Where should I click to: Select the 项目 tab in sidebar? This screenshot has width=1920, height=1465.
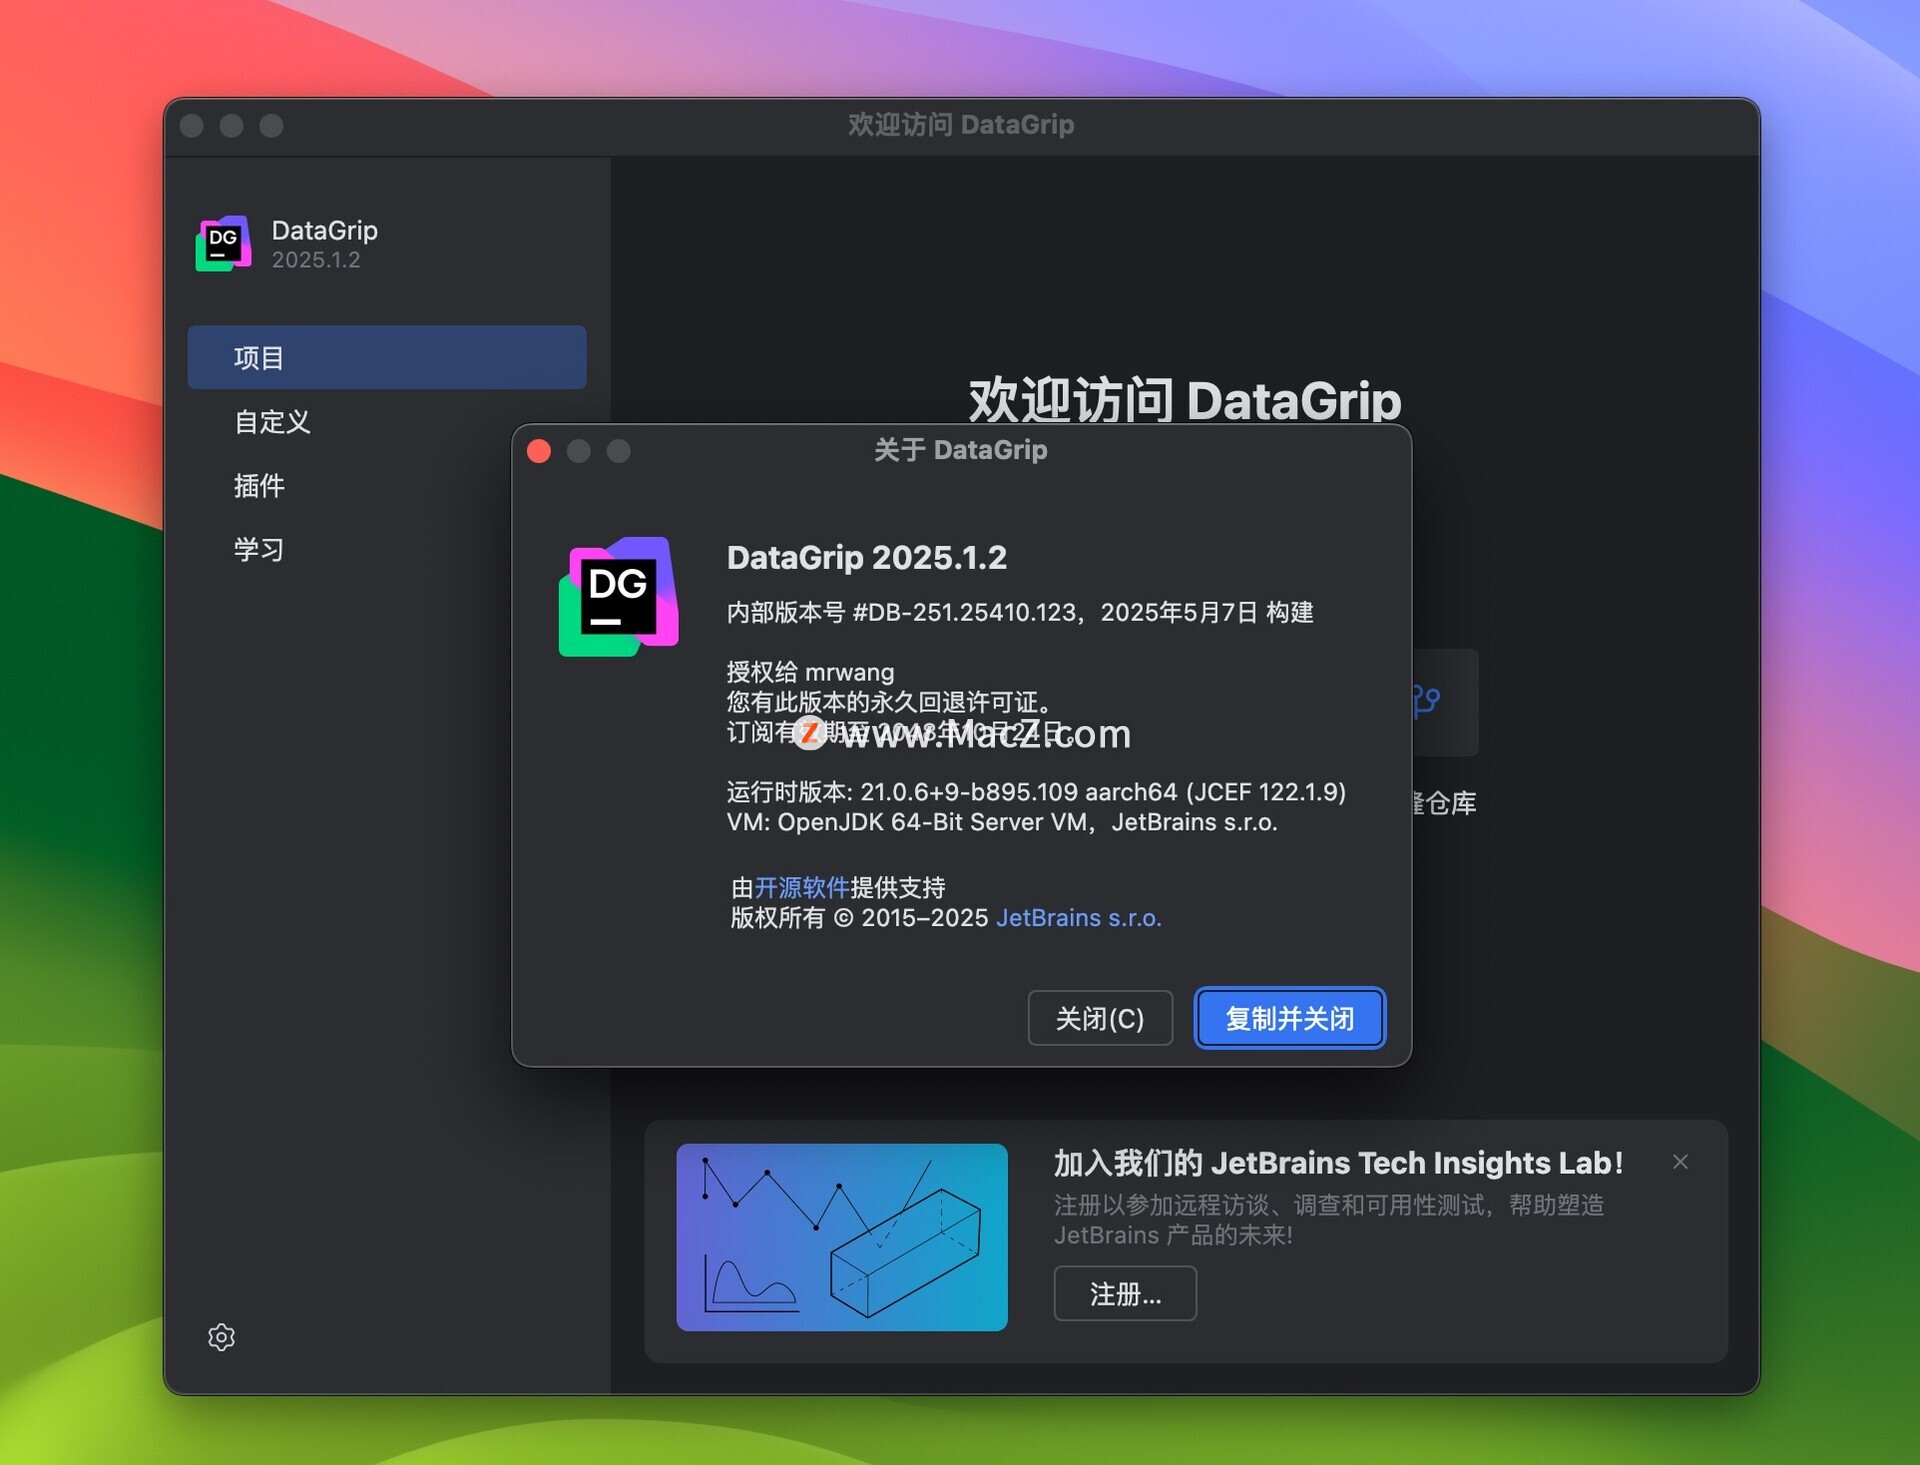[387, 357]
